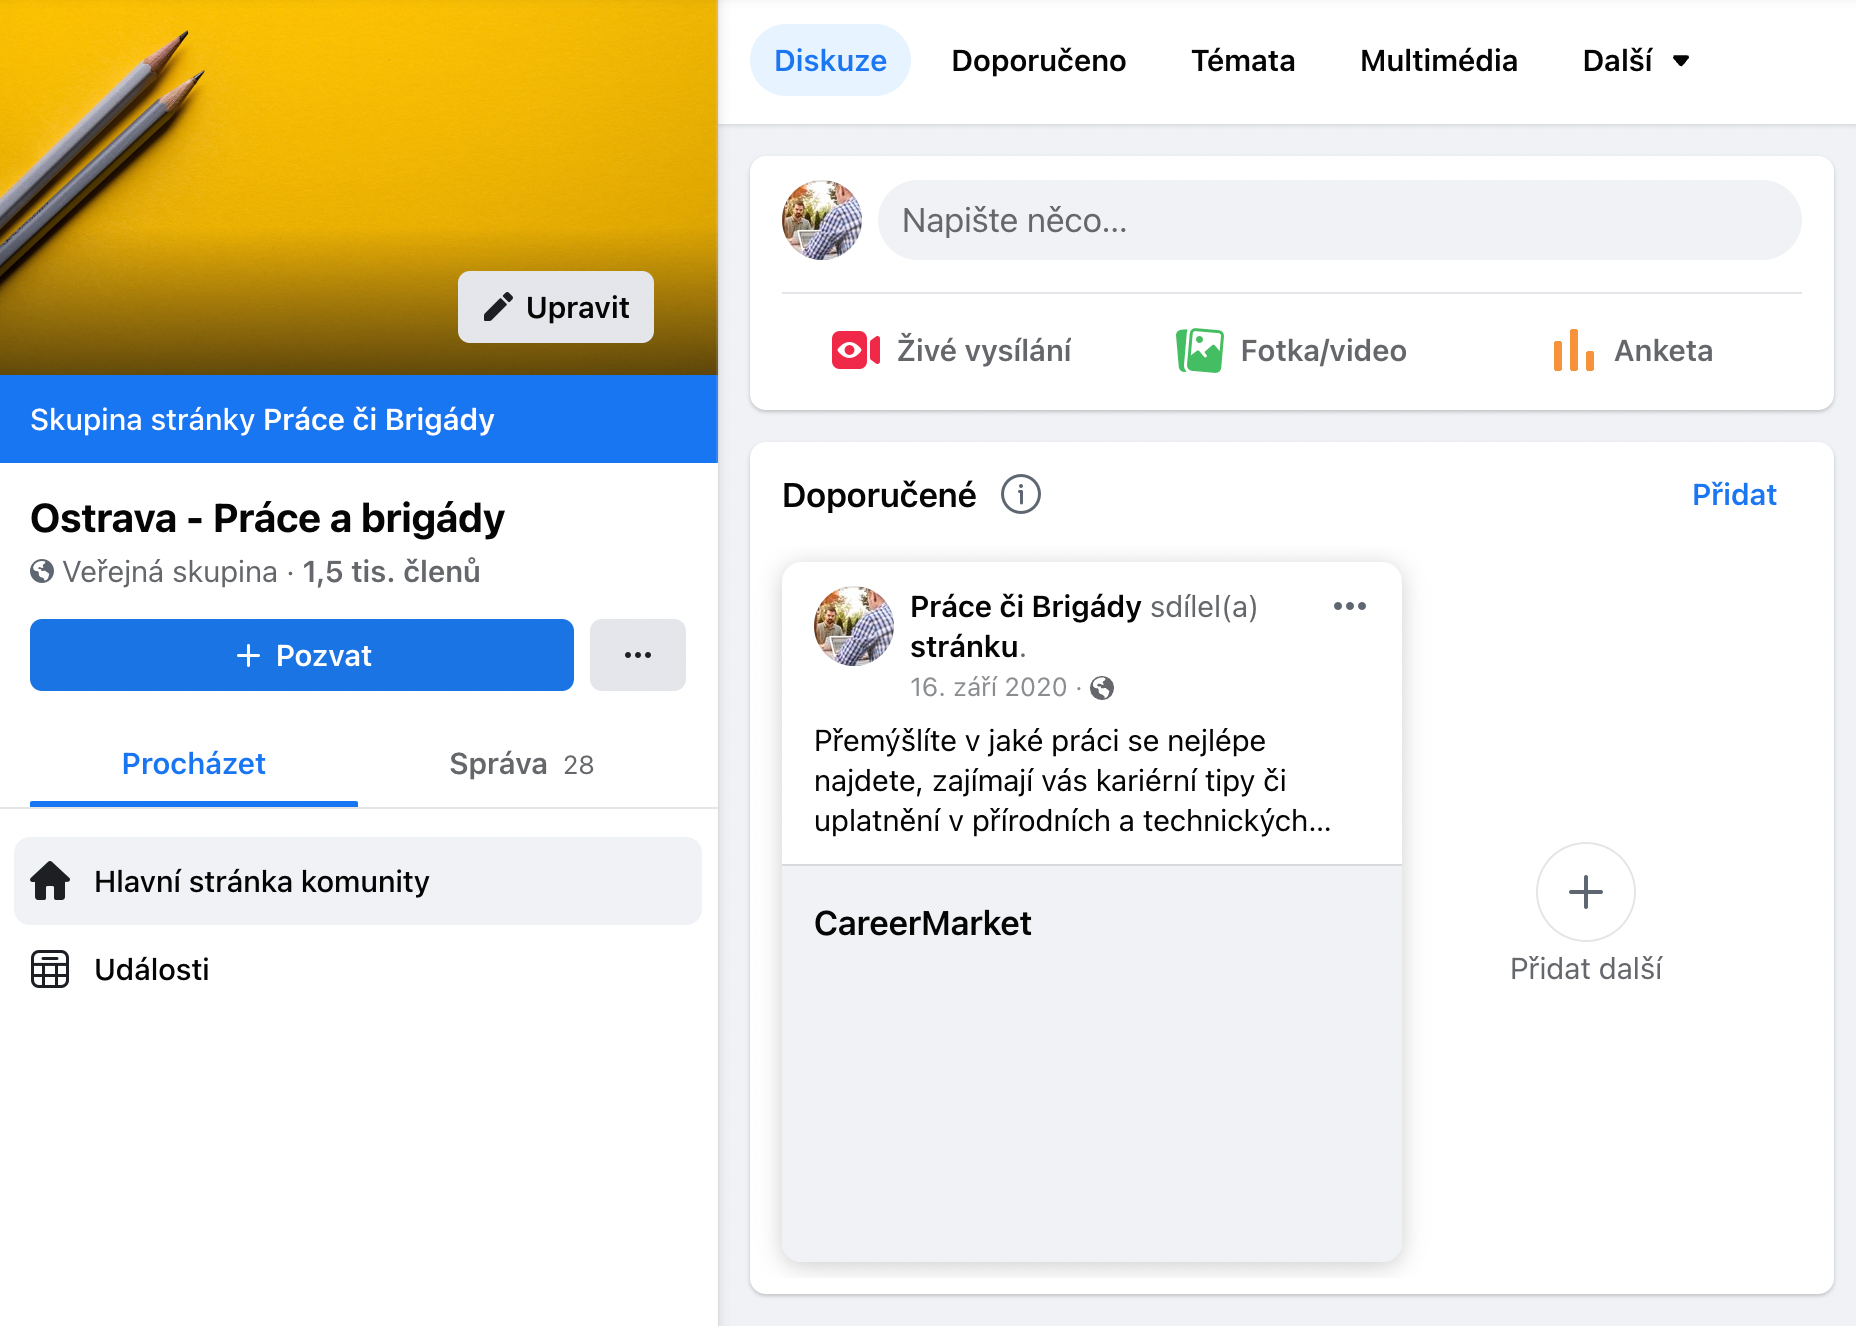Click the 16. září 2020 post date

pyautogui.click(x=988, y=687)
